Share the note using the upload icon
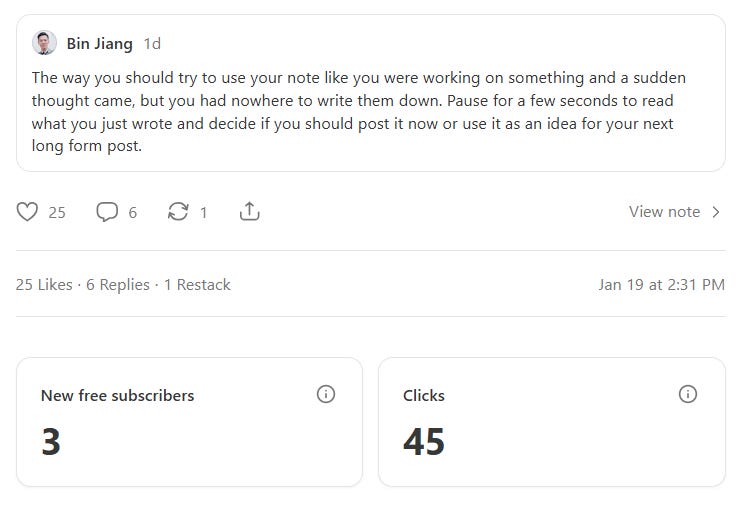Screen dimensions: 742x518 point(249,211)
